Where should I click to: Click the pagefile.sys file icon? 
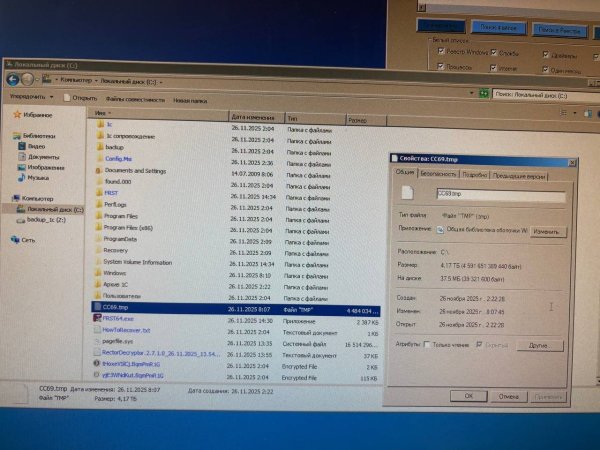tap(97, 341)
